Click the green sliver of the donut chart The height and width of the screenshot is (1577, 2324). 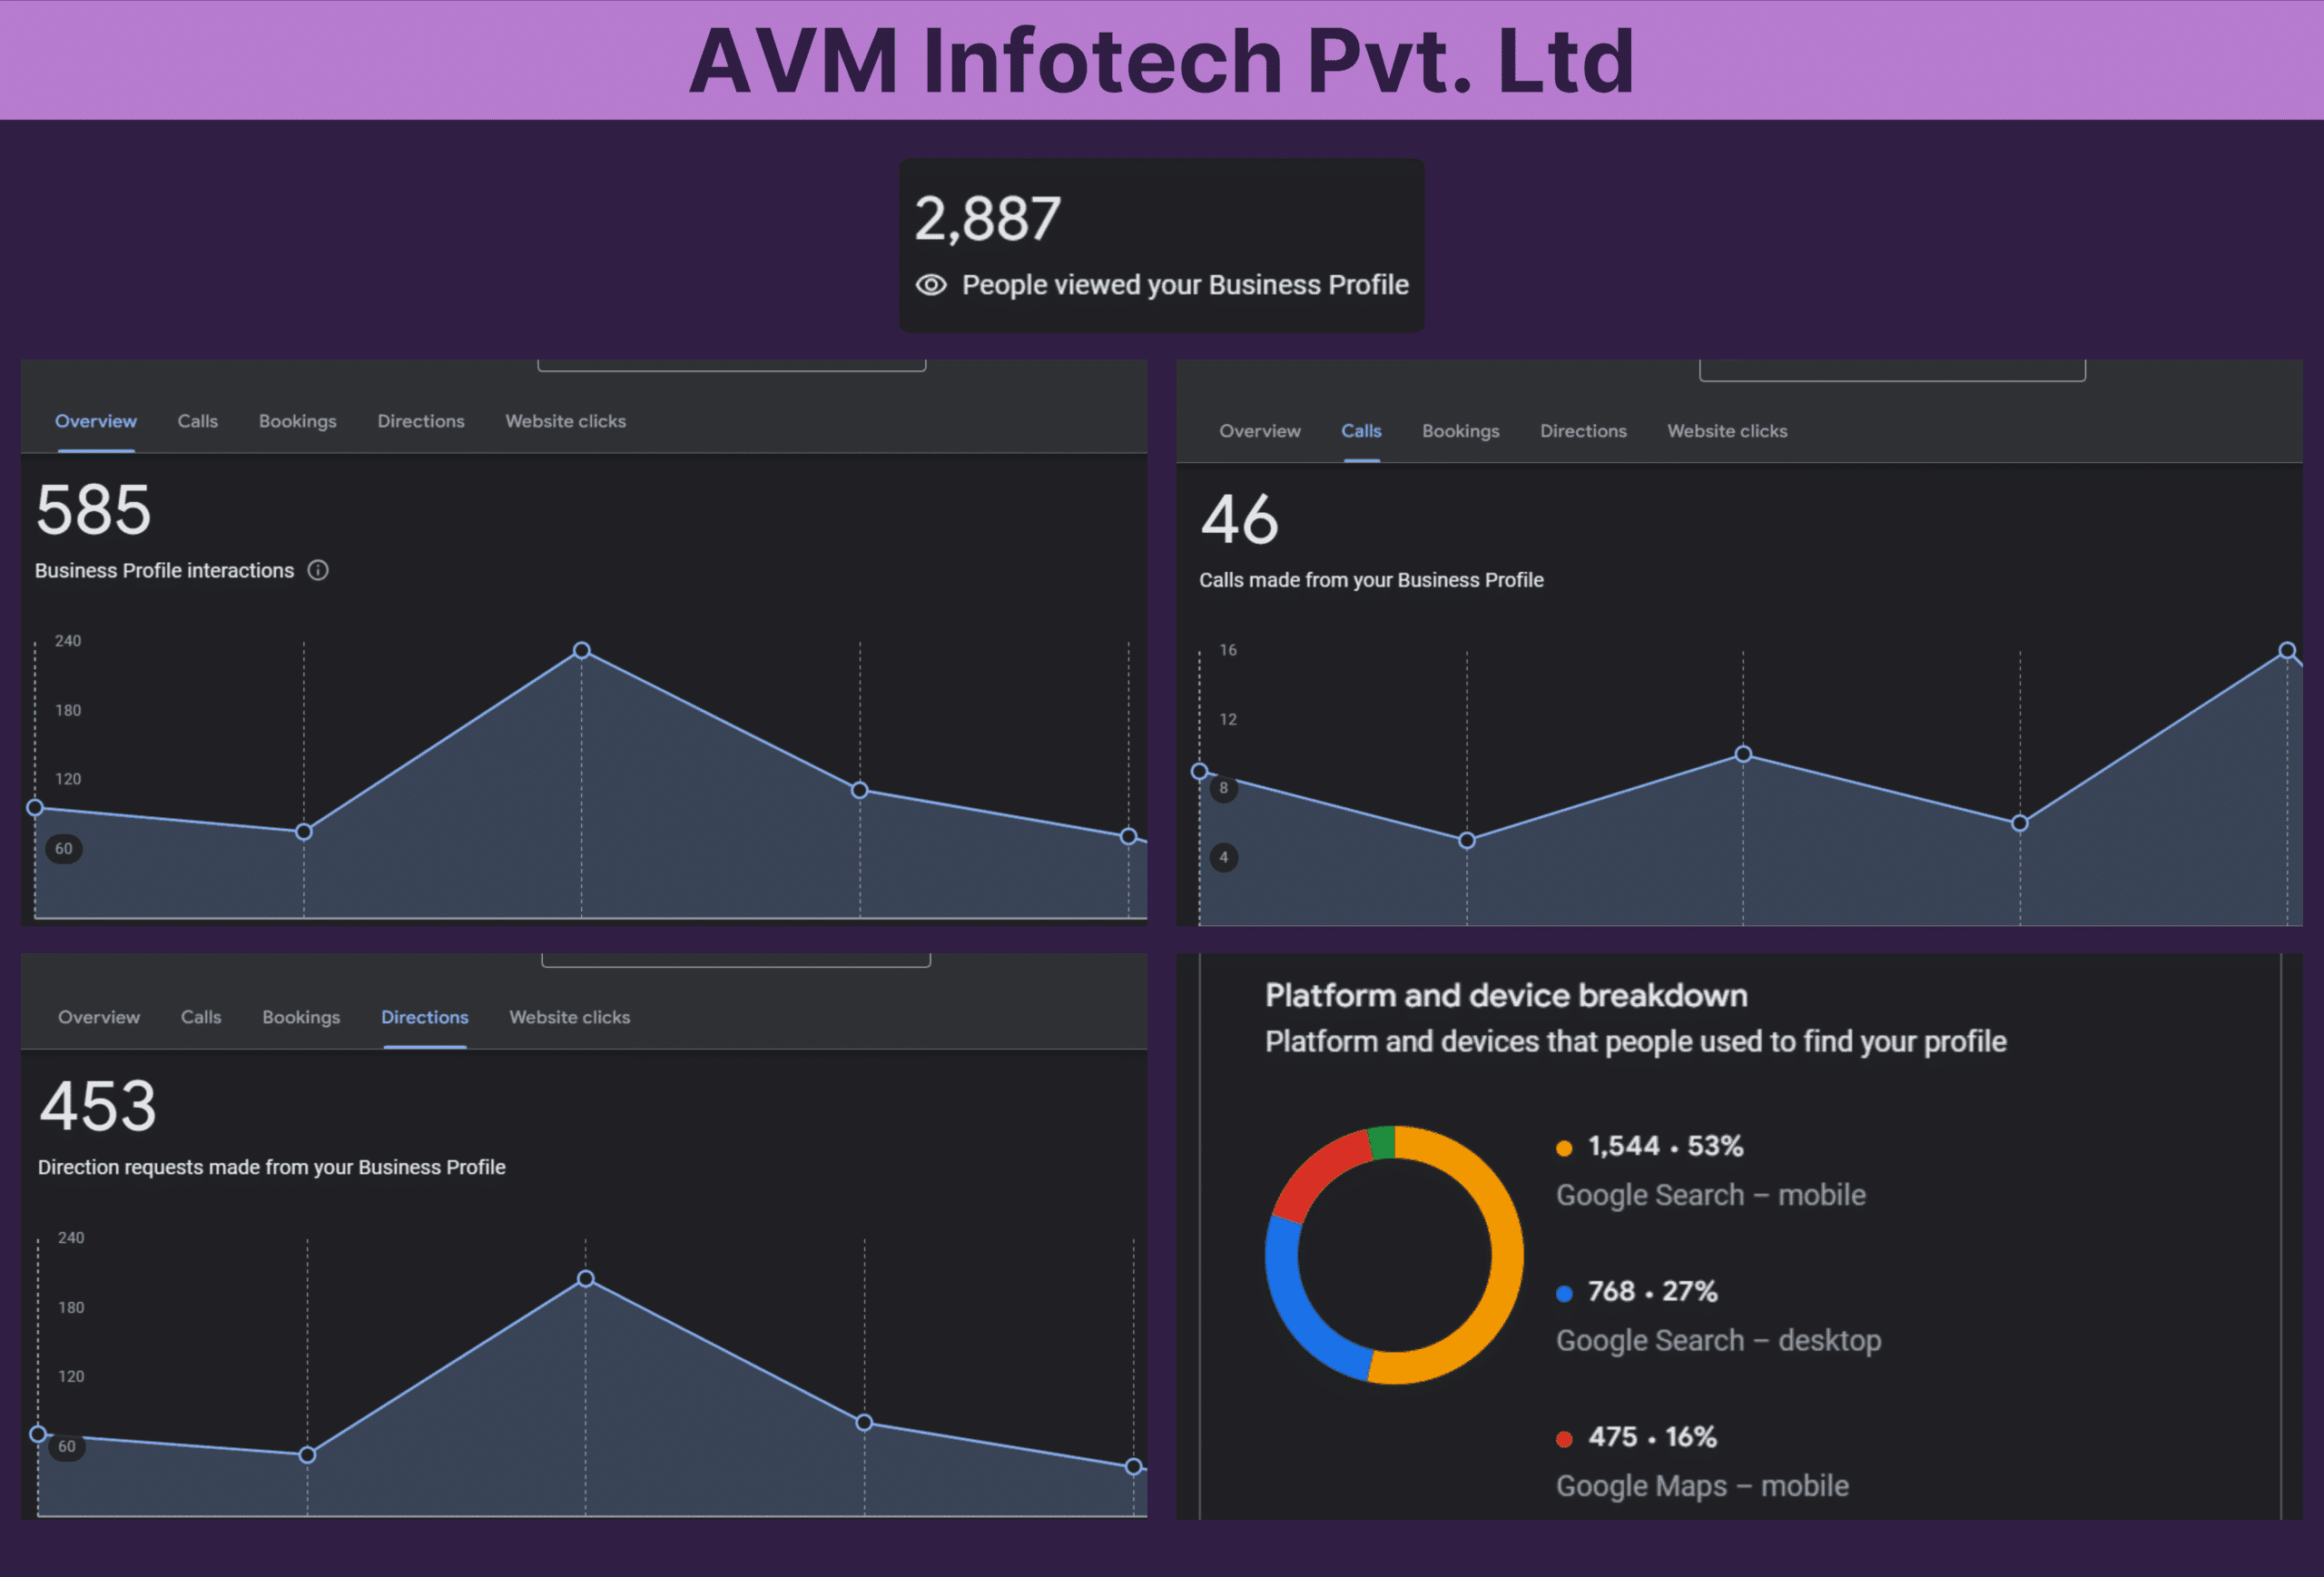tap(1382, 1142)
